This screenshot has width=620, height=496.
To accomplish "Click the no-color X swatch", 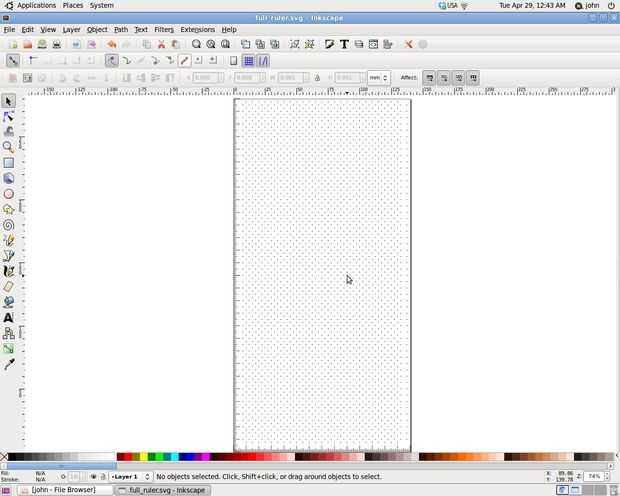I will (x=4, y=457).
